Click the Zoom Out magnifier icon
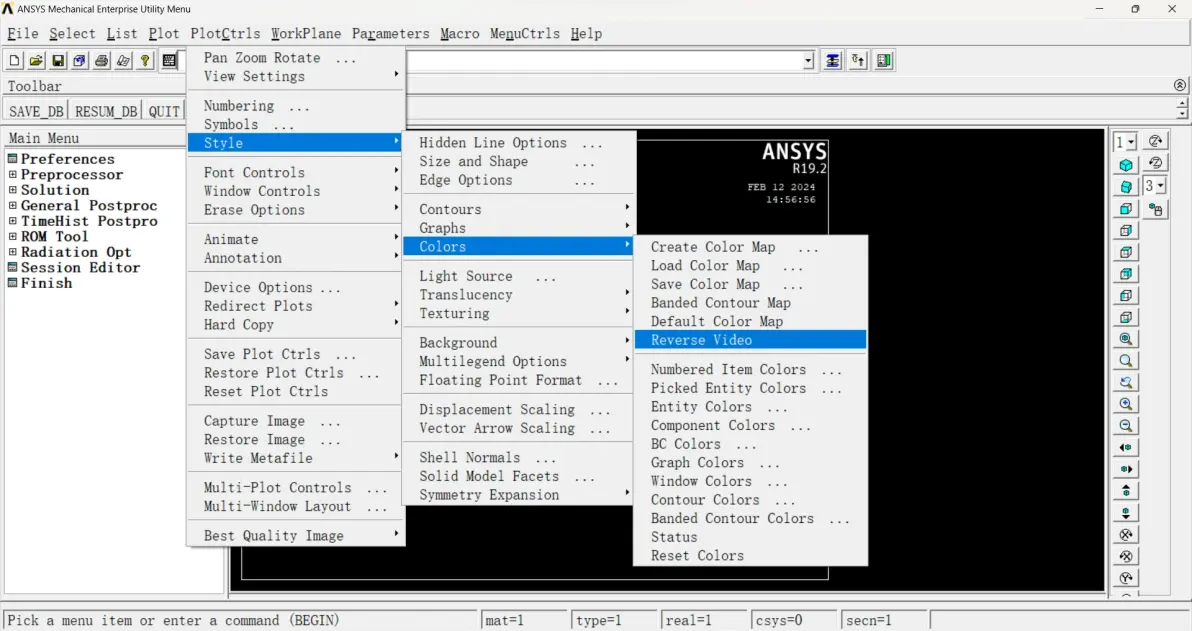This screenshot has width=1192, height=631. 1126,426
